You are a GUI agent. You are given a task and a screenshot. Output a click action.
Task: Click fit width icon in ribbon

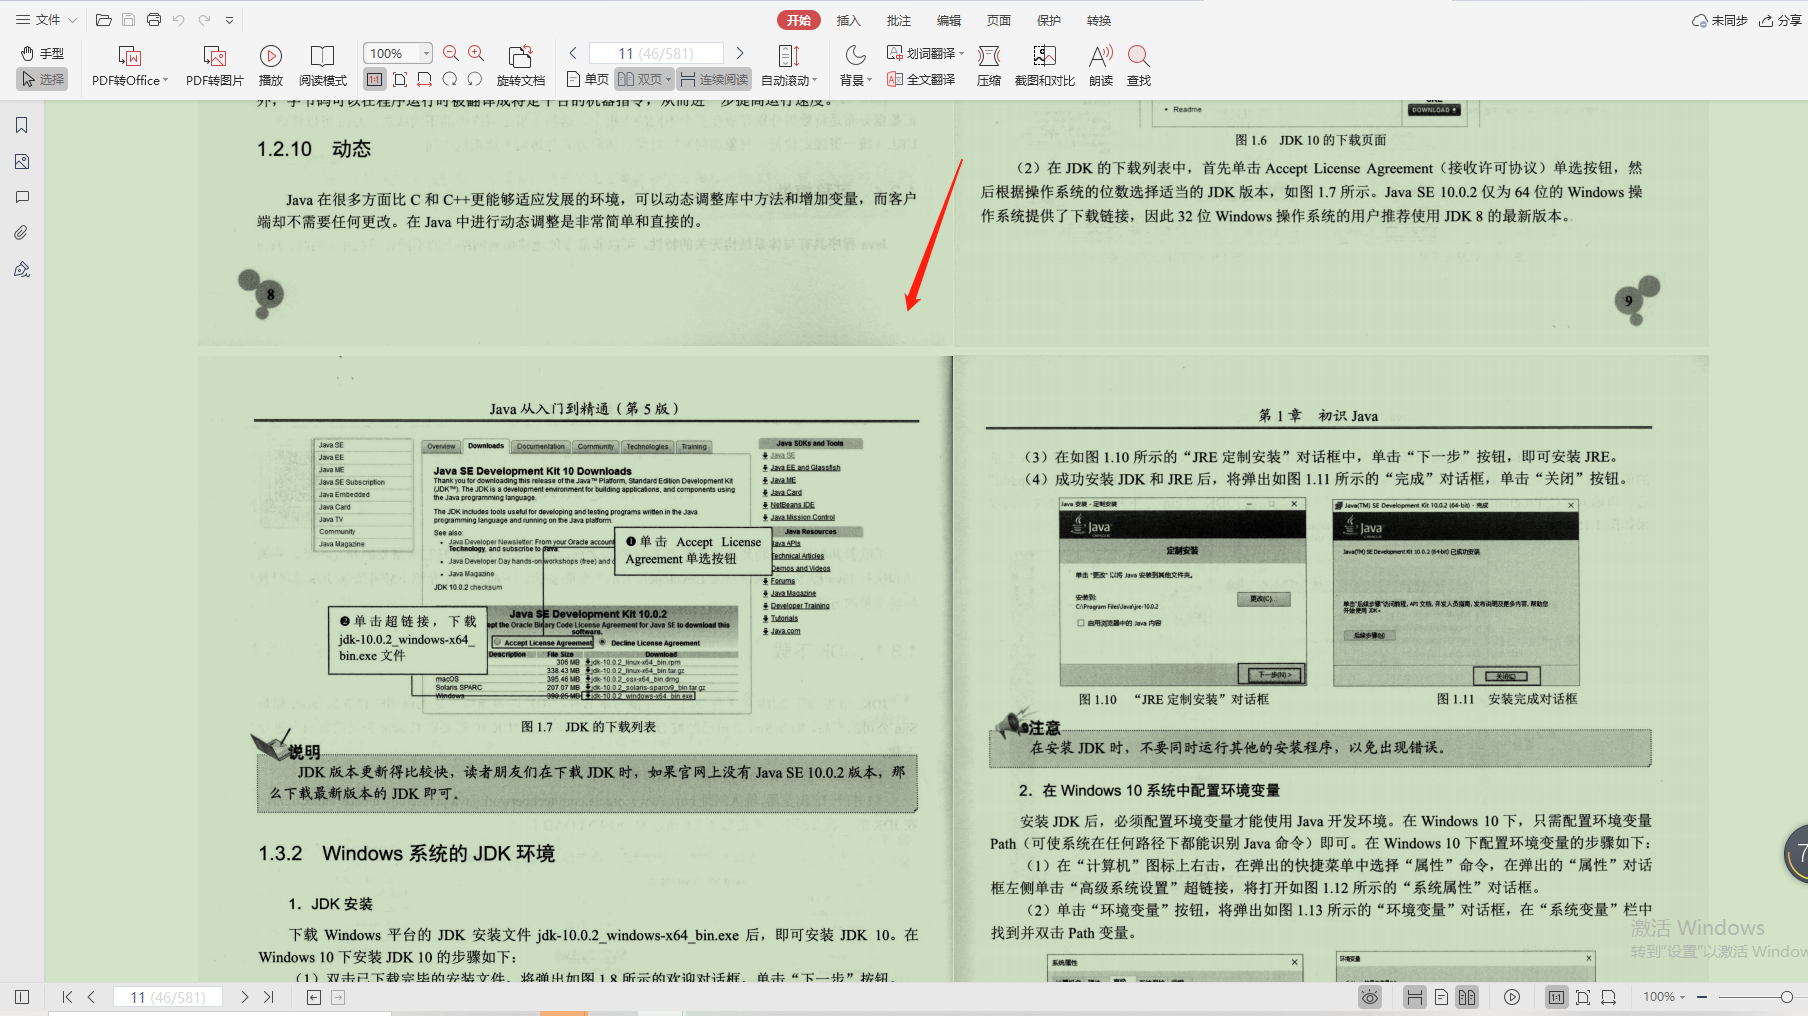point(425,79)
